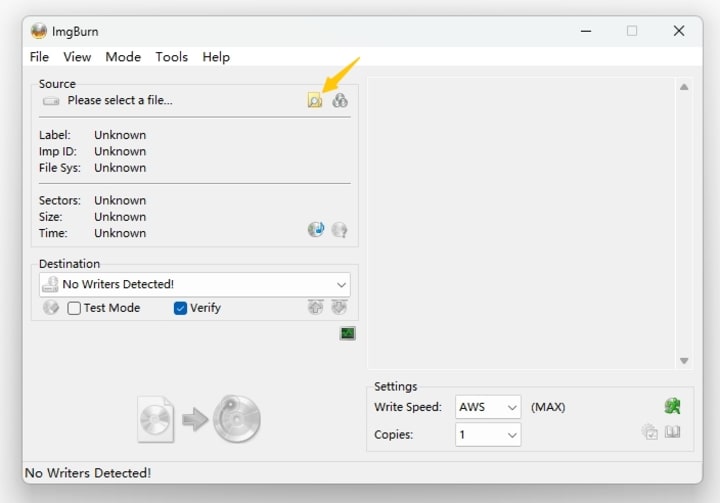Open the Copies count dropdown
This screenshot has width=720, height=503.
pos(488,435)
